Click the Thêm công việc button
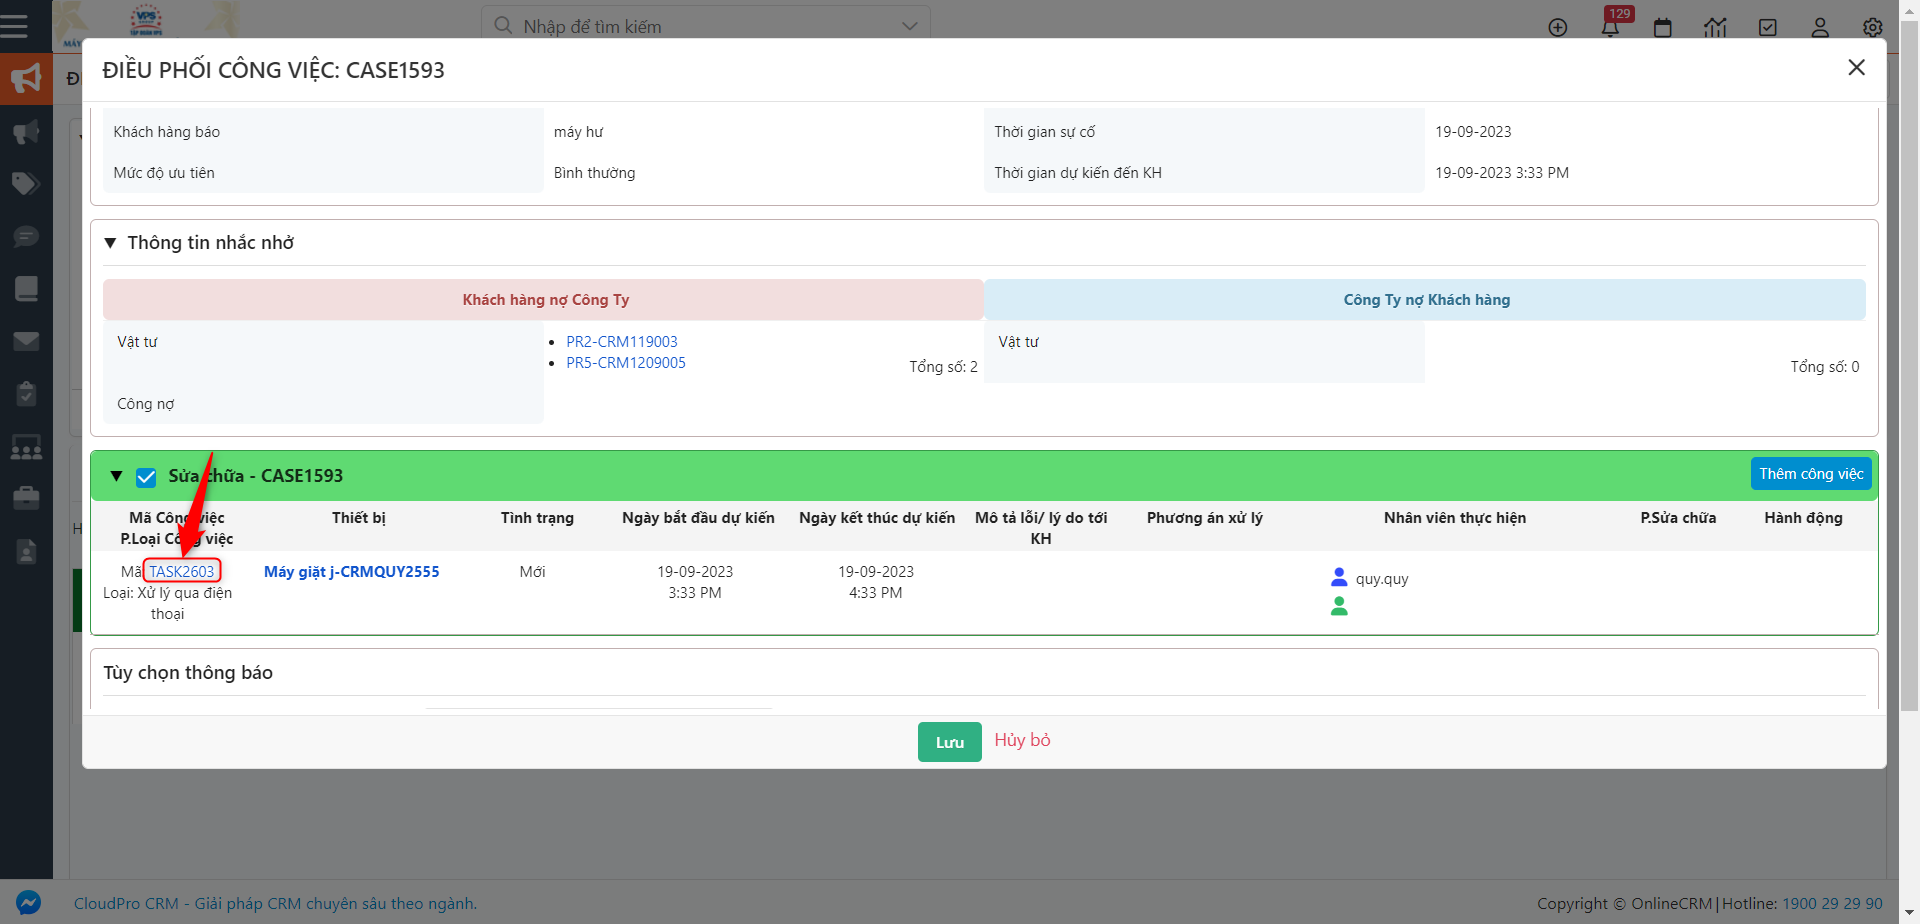The height and width of the screenshot is (924, 1920). click(1811, 474)
